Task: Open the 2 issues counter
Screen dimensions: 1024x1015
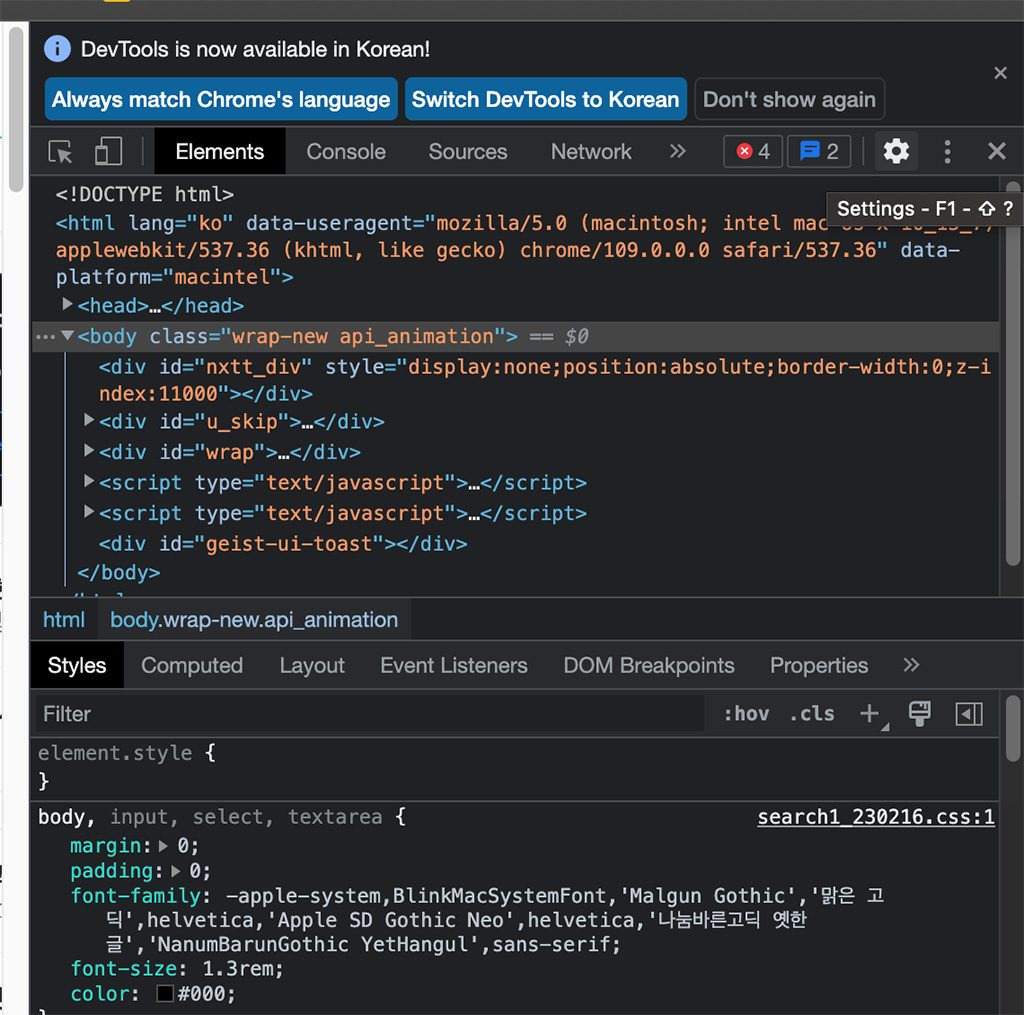Action: point(819,152)
